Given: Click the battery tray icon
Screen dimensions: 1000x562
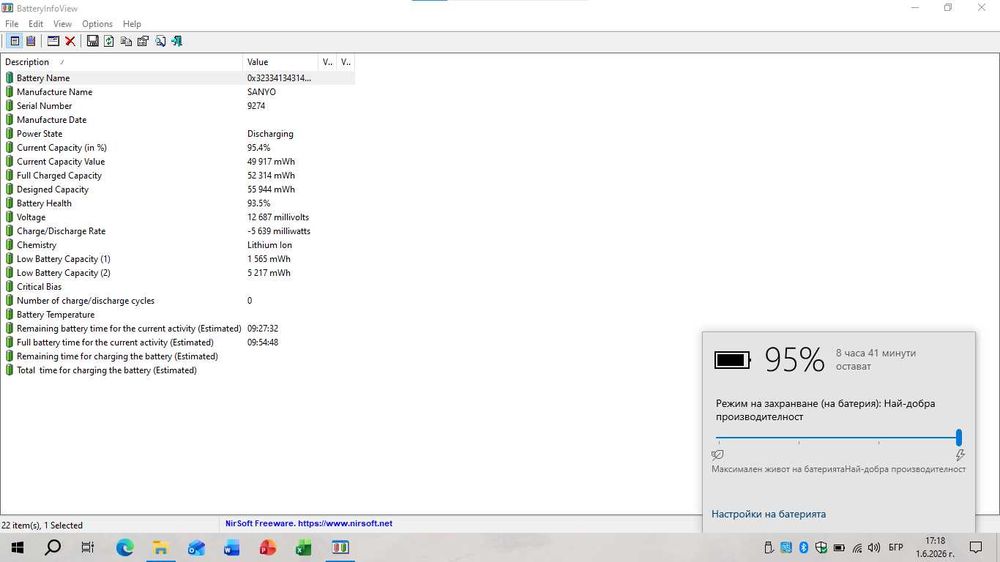Looking at the screenshot, I should pyautogui.click(x=839, y=547).
